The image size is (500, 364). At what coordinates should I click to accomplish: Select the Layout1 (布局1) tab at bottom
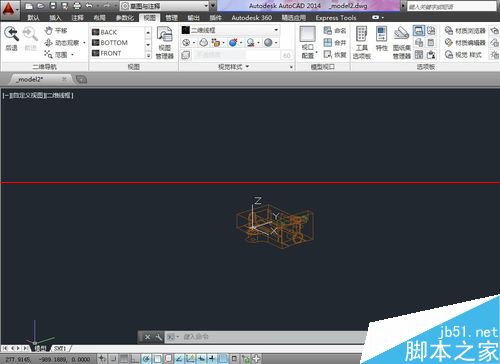pos(60,348)
